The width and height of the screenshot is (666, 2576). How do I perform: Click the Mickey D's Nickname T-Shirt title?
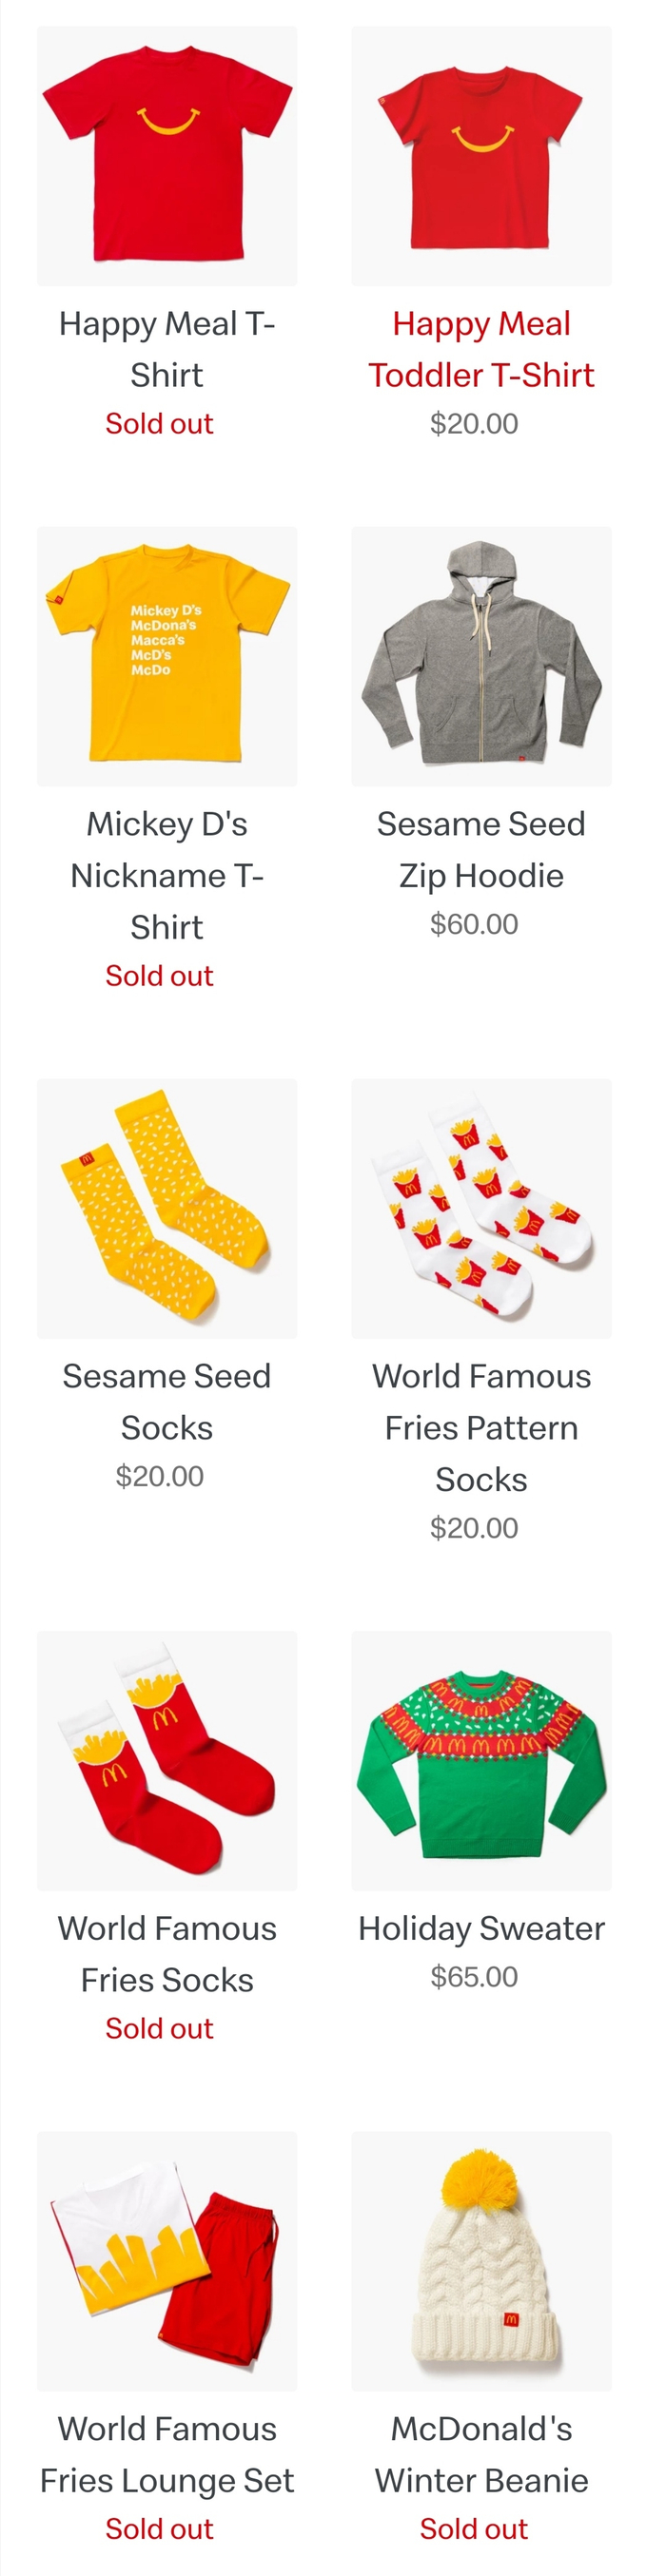pyautogui.click(x=167, y=875)
